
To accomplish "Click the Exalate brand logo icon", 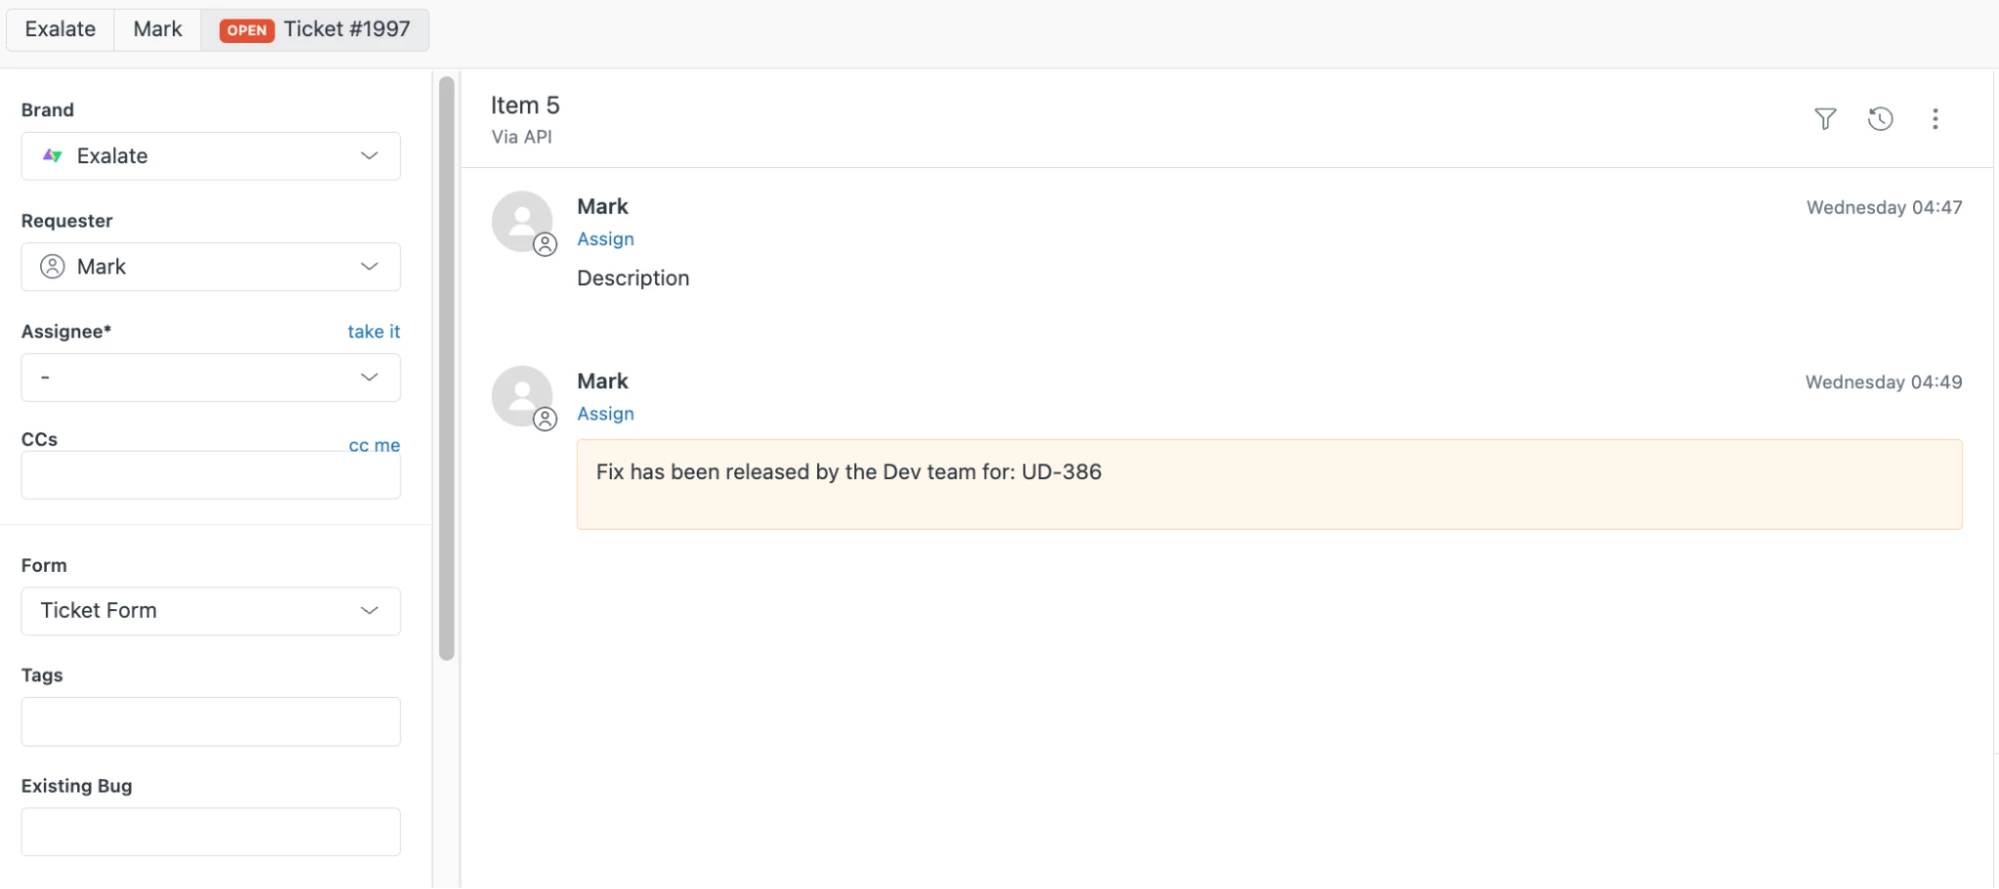I will point(52,156).
